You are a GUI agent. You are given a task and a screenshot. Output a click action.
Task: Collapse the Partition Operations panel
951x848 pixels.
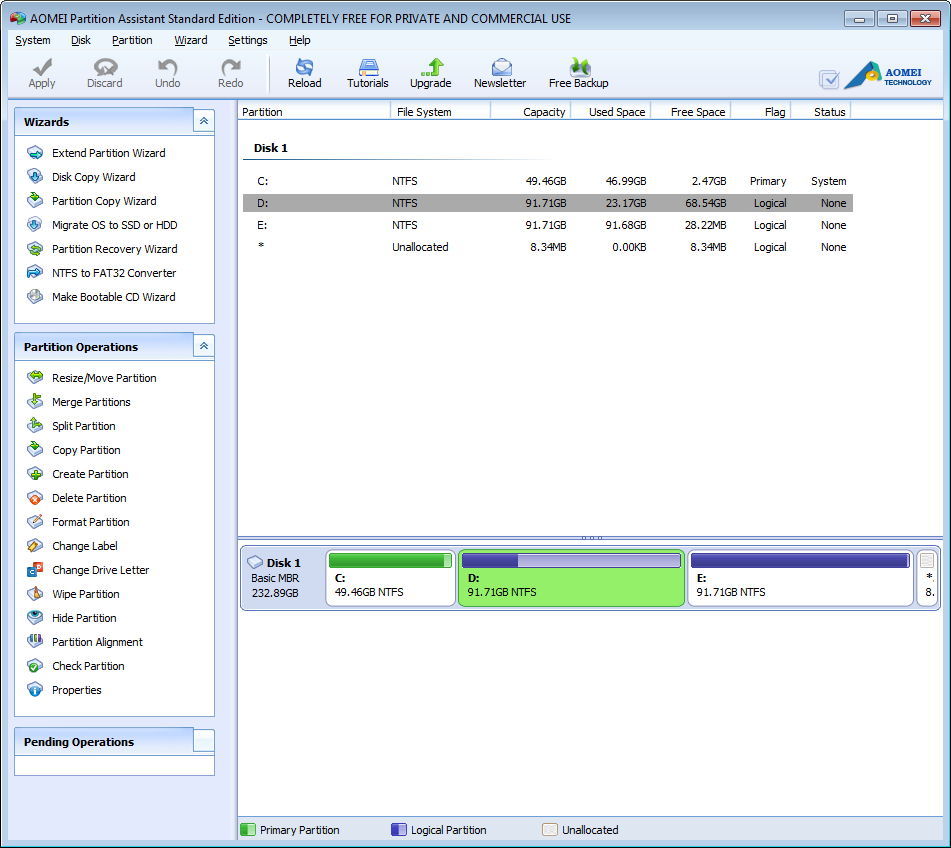coord(204,346)
